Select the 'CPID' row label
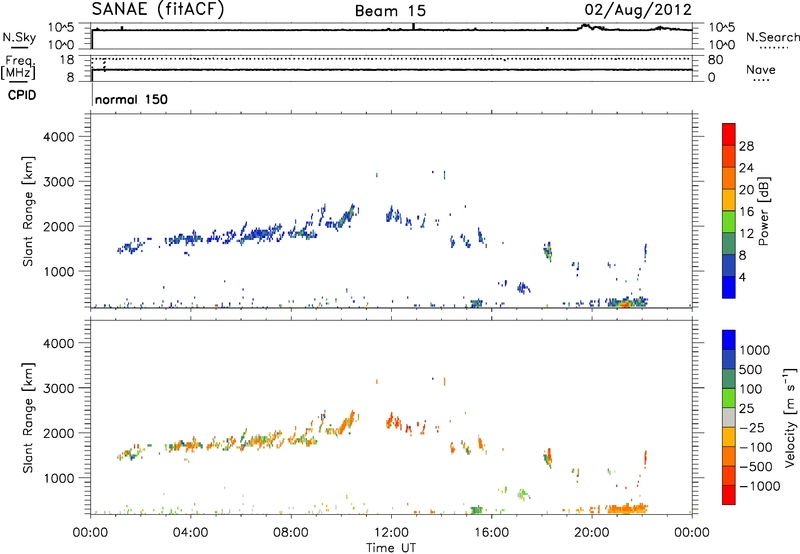This screenshot has height=554, width=800. [22, 95]
